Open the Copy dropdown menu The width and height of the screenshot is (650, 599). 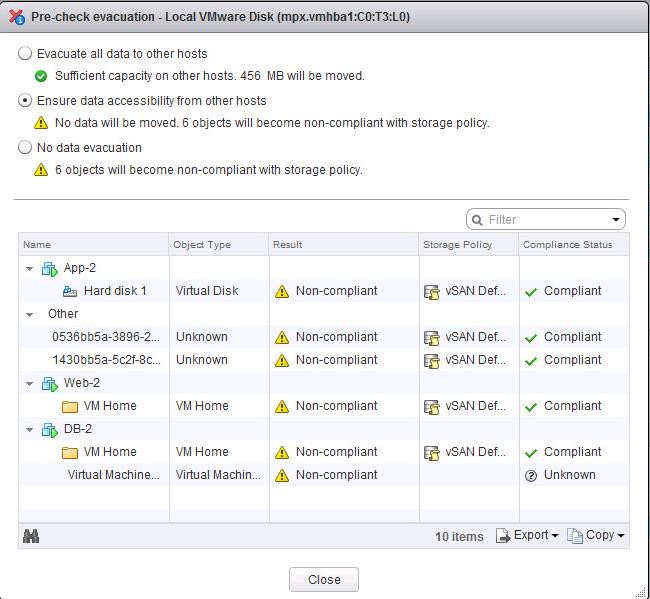[x=596, y=536]
